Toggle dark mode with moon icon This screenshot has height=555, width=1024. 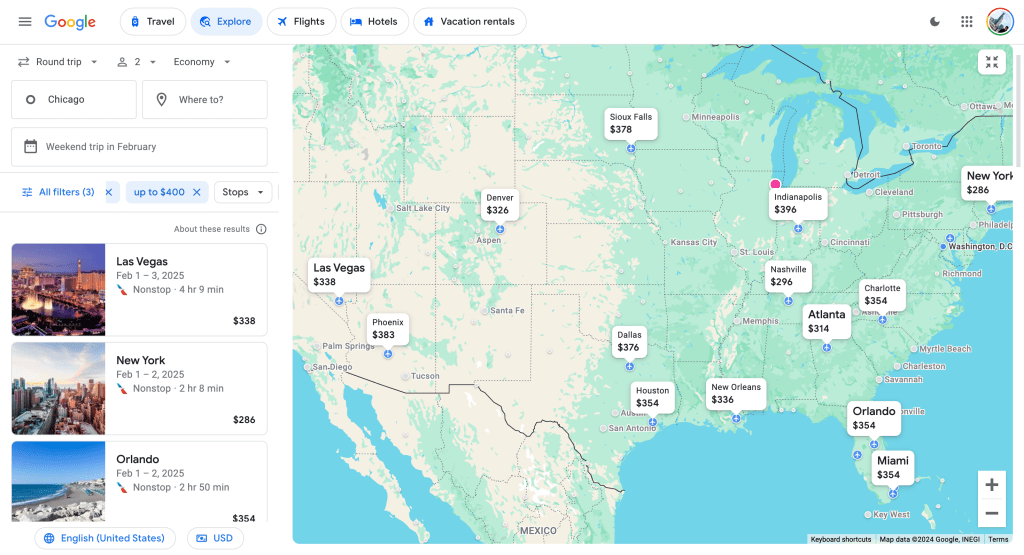(x=935, y=21)
